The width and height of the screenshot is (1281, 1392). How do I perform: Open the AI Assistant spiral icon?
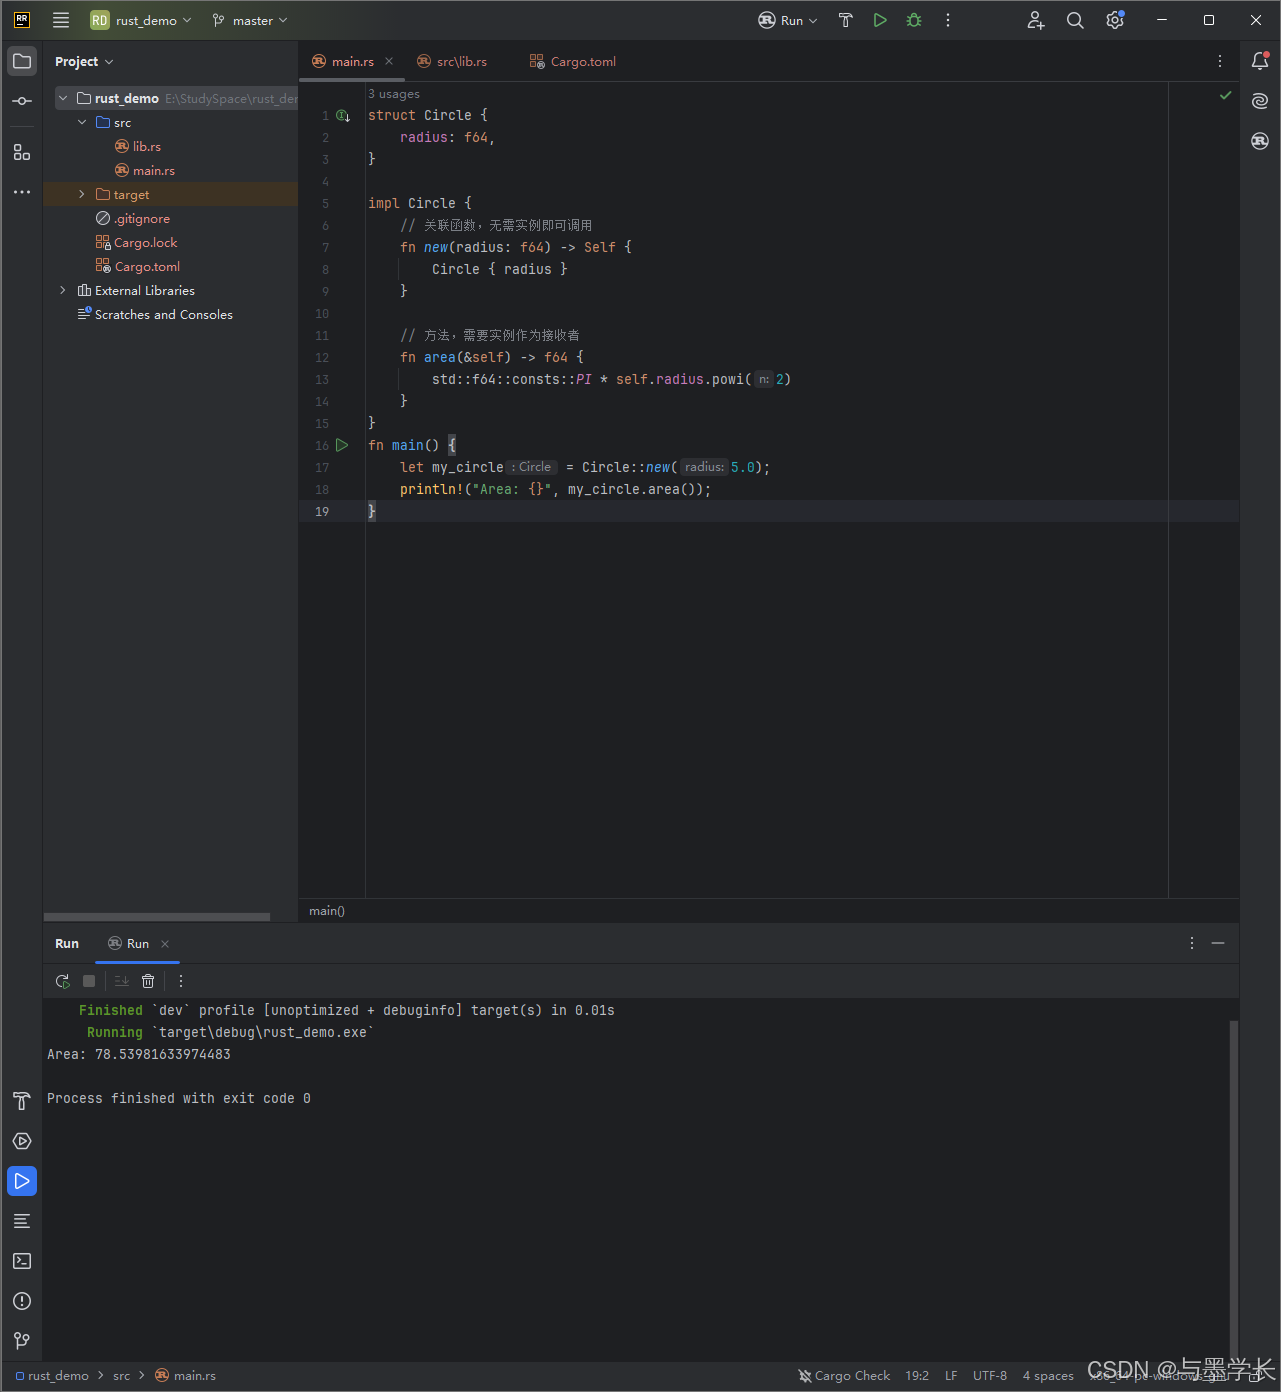coord(1260,101)
